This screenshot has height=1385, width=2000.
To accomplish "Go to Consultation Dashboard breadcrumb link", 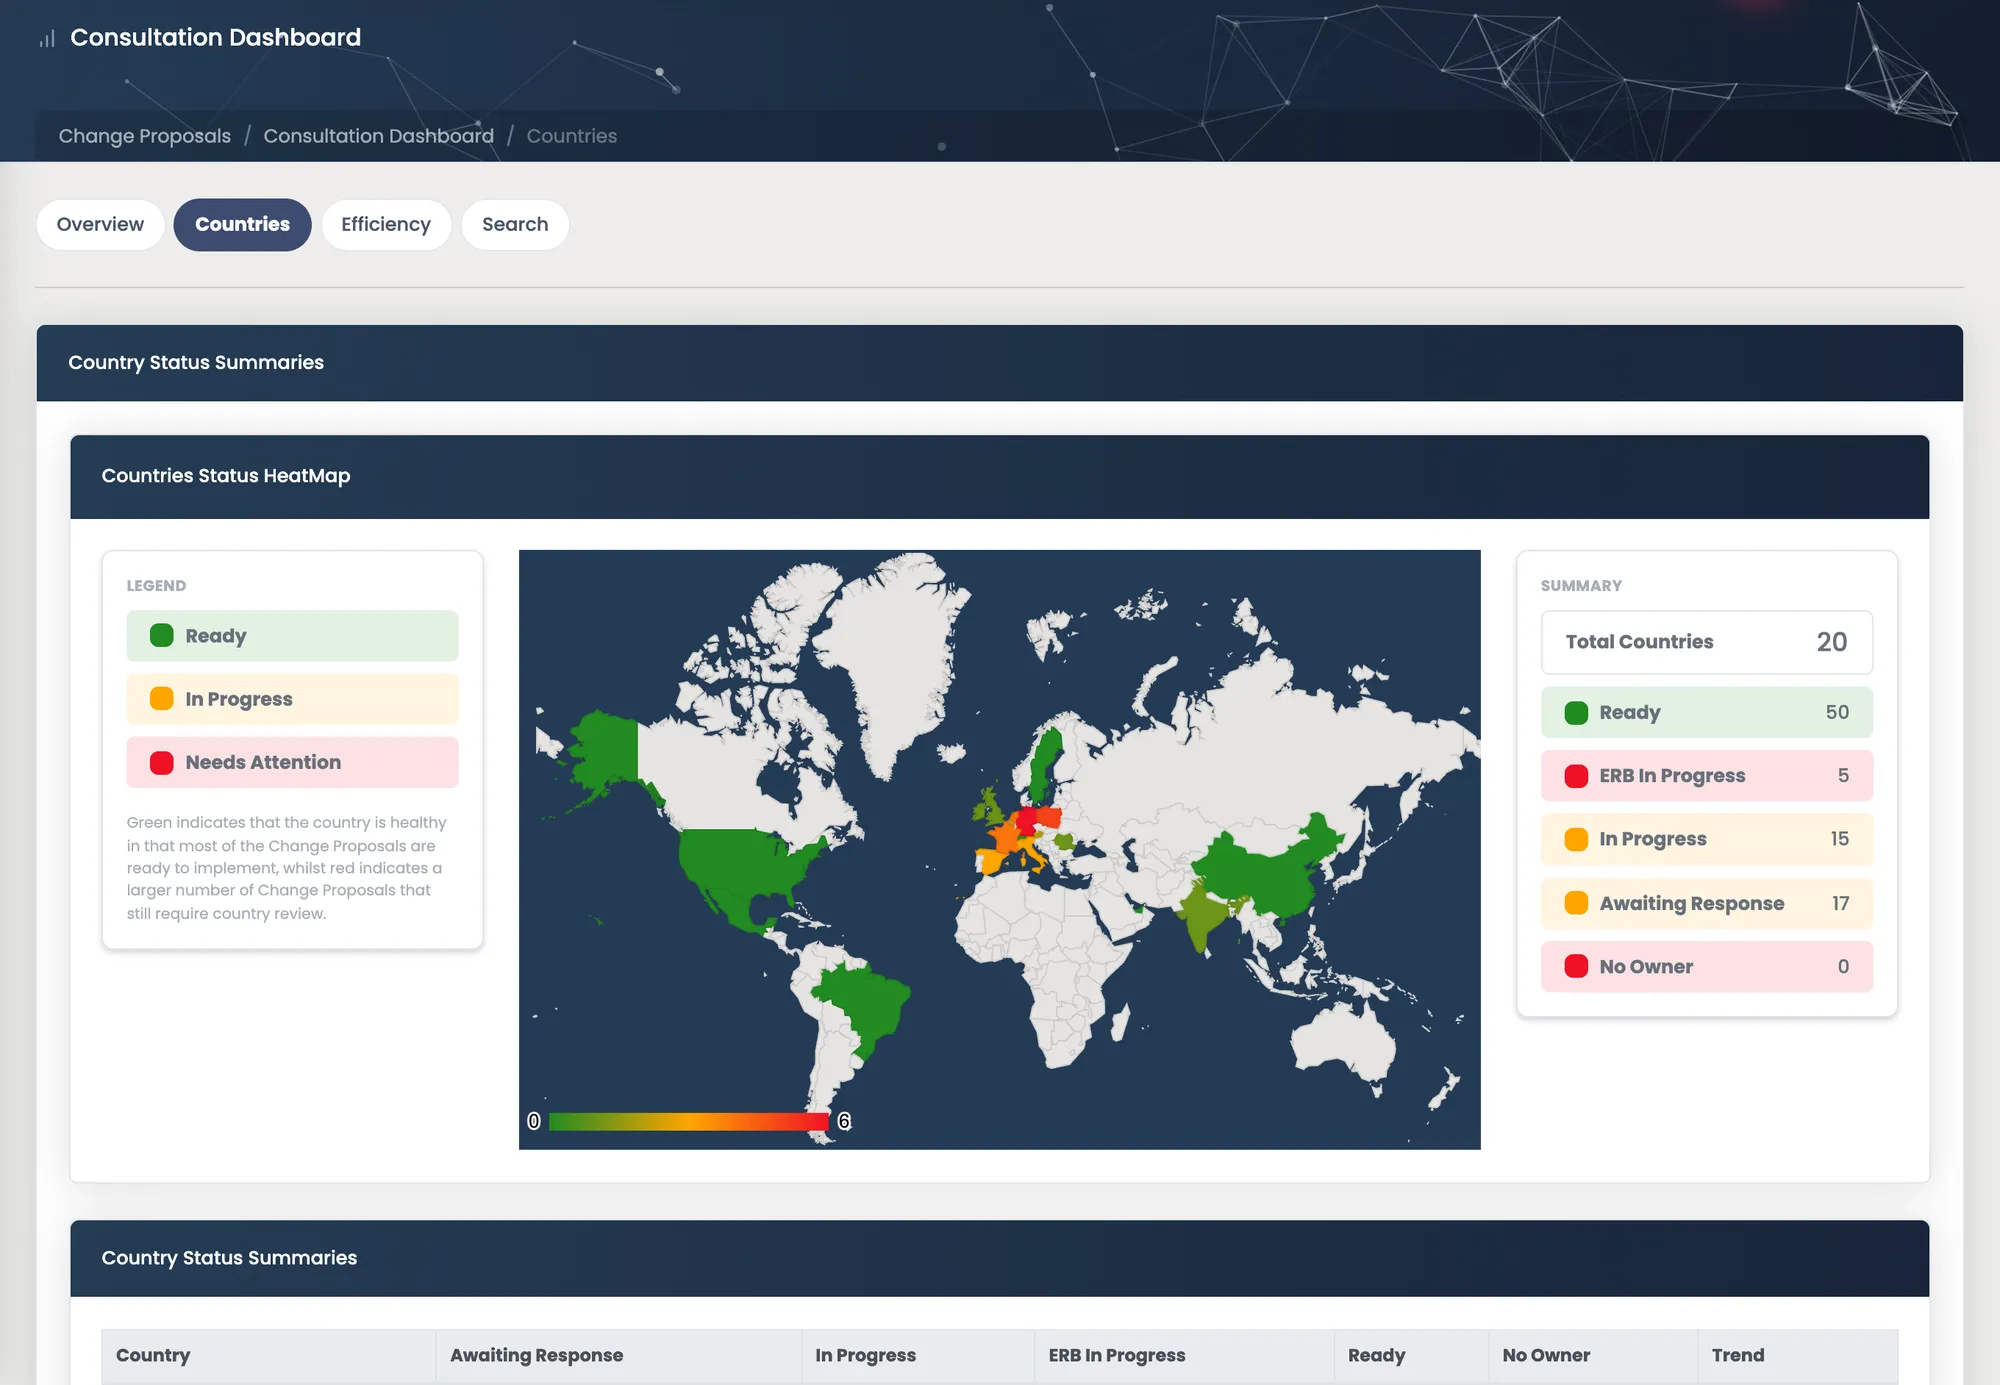I will [378, 136].
